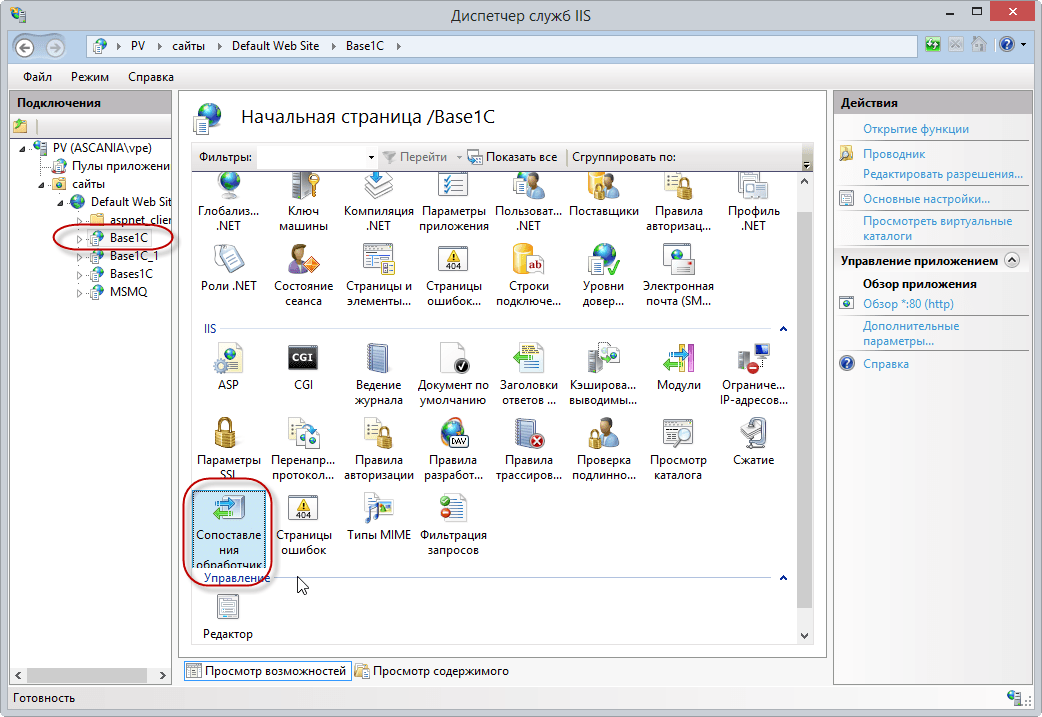Expand the Base1C_1 tree node

[81, 256]
